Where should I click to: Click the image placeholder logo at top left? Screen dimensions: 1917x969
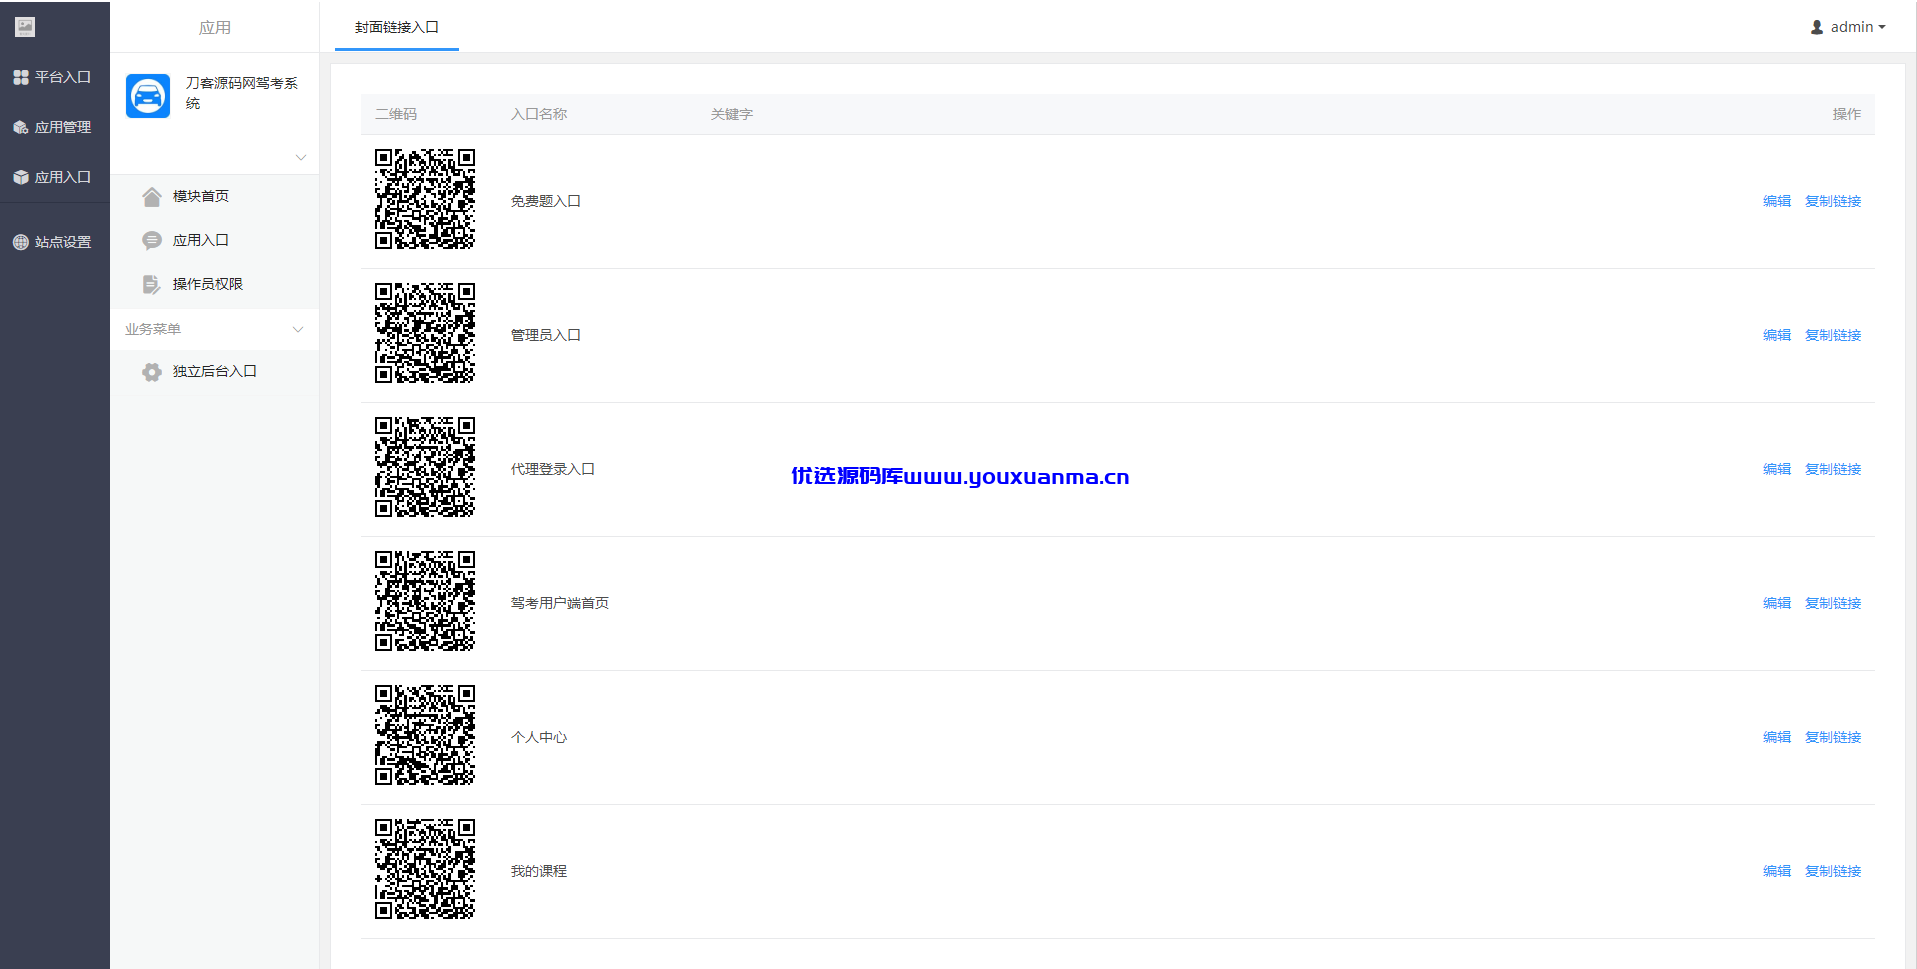point(25,27)
